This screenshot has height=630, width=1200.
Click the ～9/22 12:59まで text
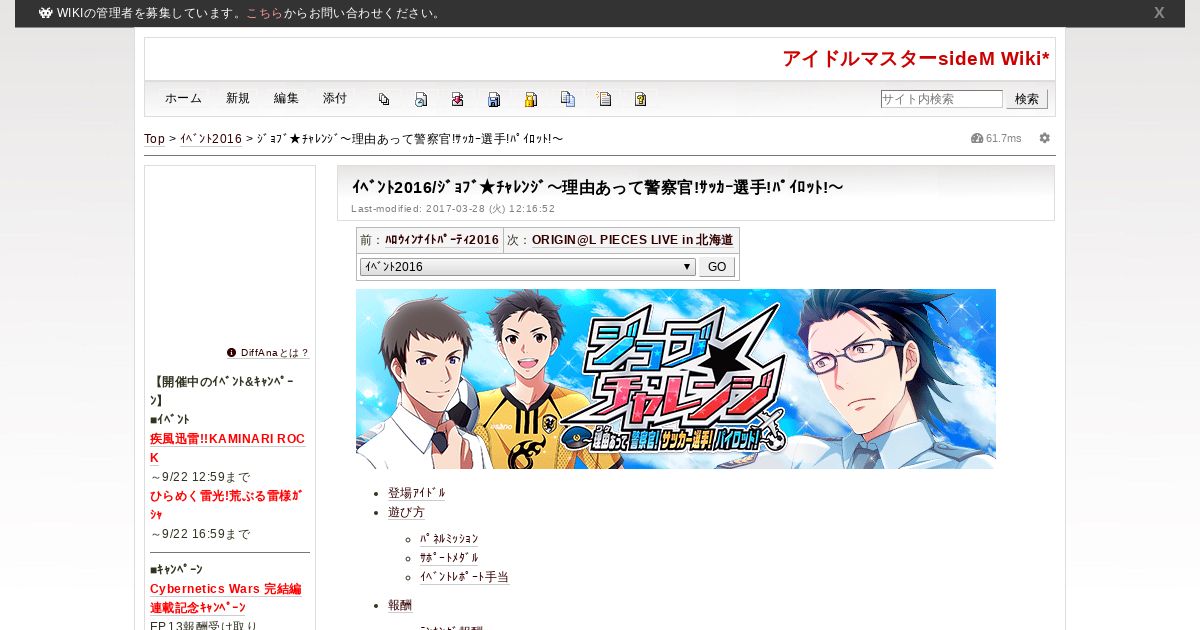[x=200, y=477]
